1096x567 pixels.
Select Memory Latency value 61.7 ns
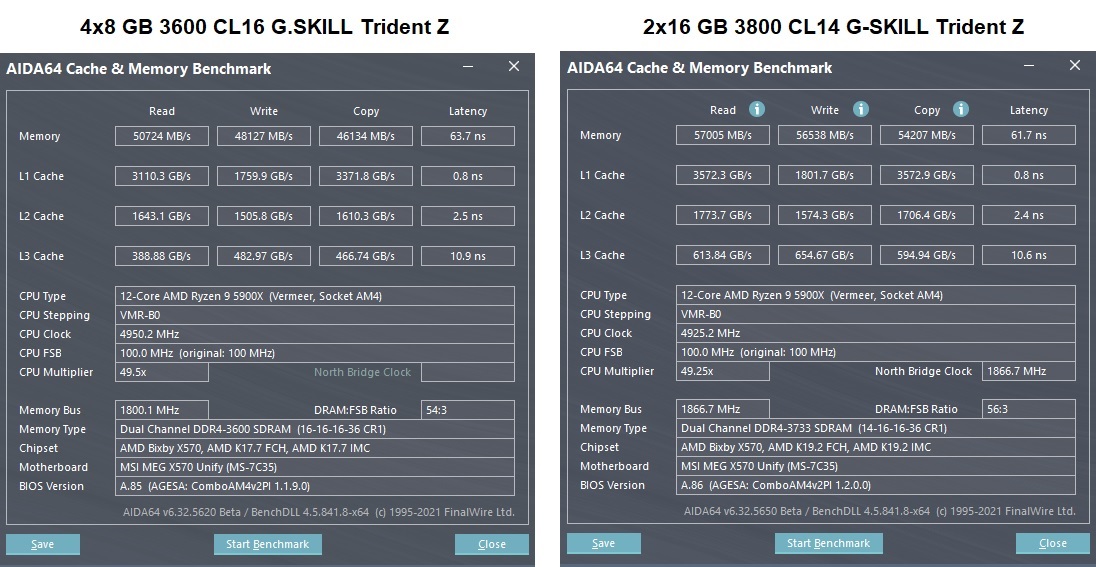[1029, 135]
